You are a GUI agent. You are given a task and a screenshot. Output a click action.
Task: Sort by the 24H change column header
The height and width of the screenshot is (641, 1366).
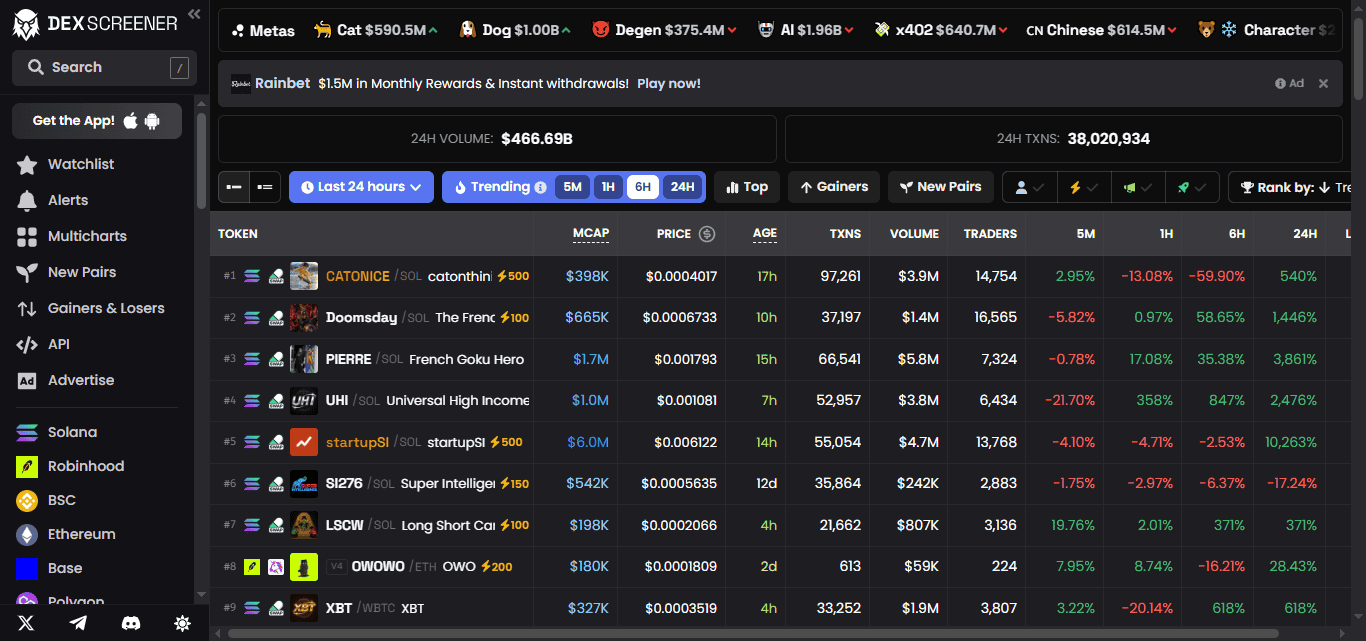coord(1305,234)
